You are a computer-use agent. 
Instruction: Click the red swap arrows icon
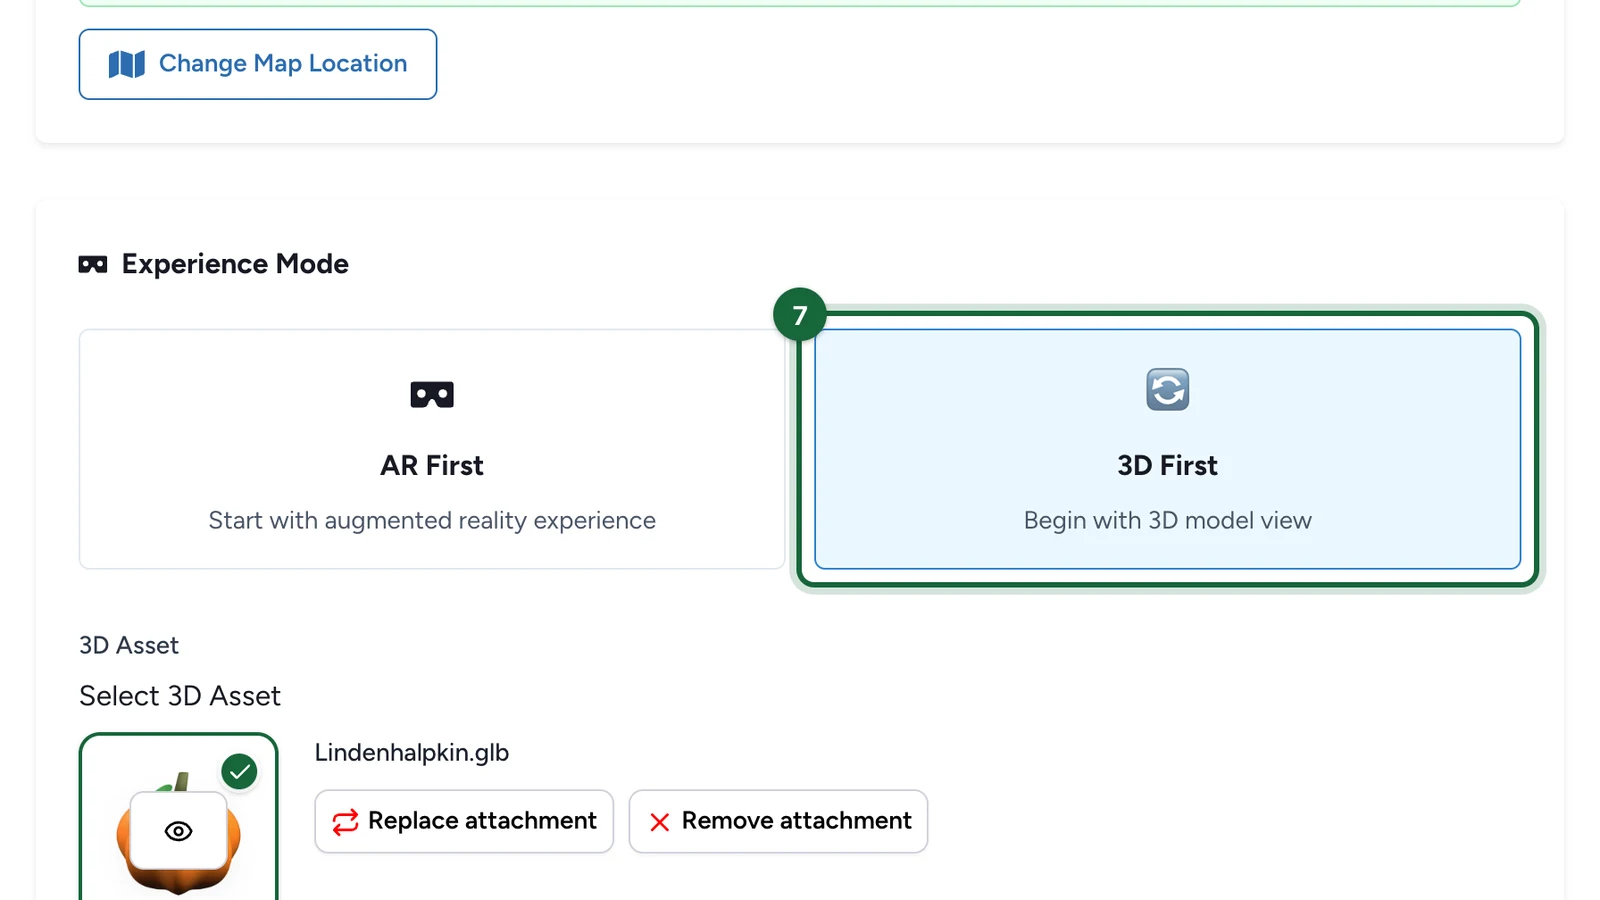tap(345, 822)
